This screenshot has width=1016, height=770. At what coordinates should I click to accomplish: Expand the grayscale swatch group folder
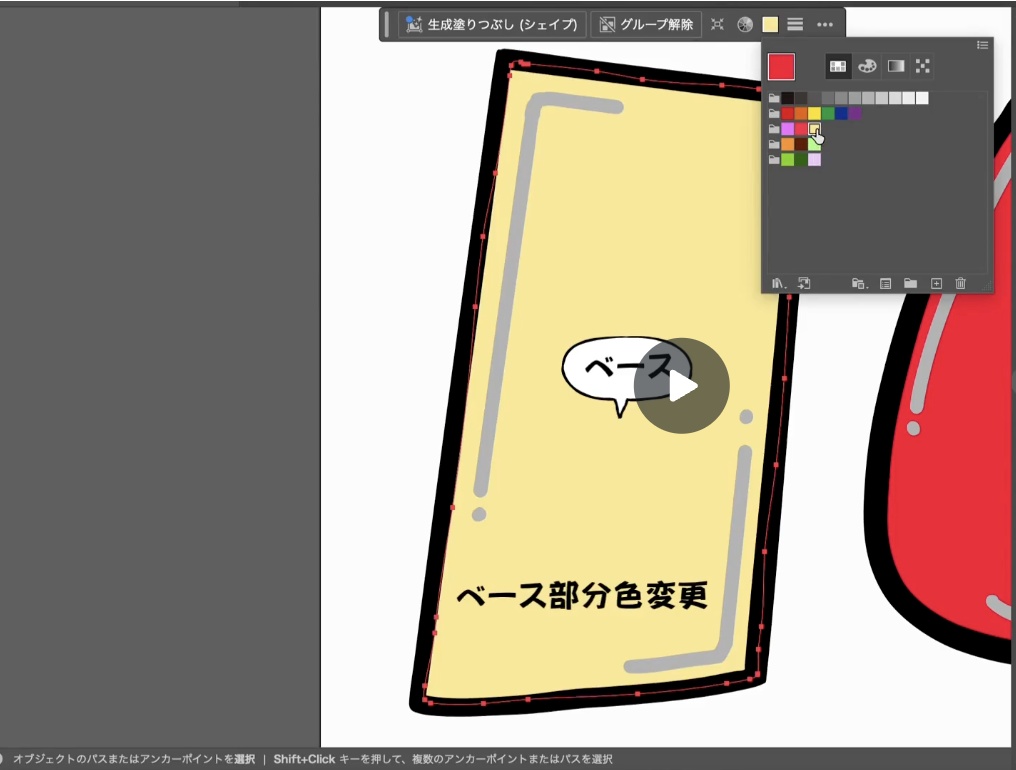774,97
